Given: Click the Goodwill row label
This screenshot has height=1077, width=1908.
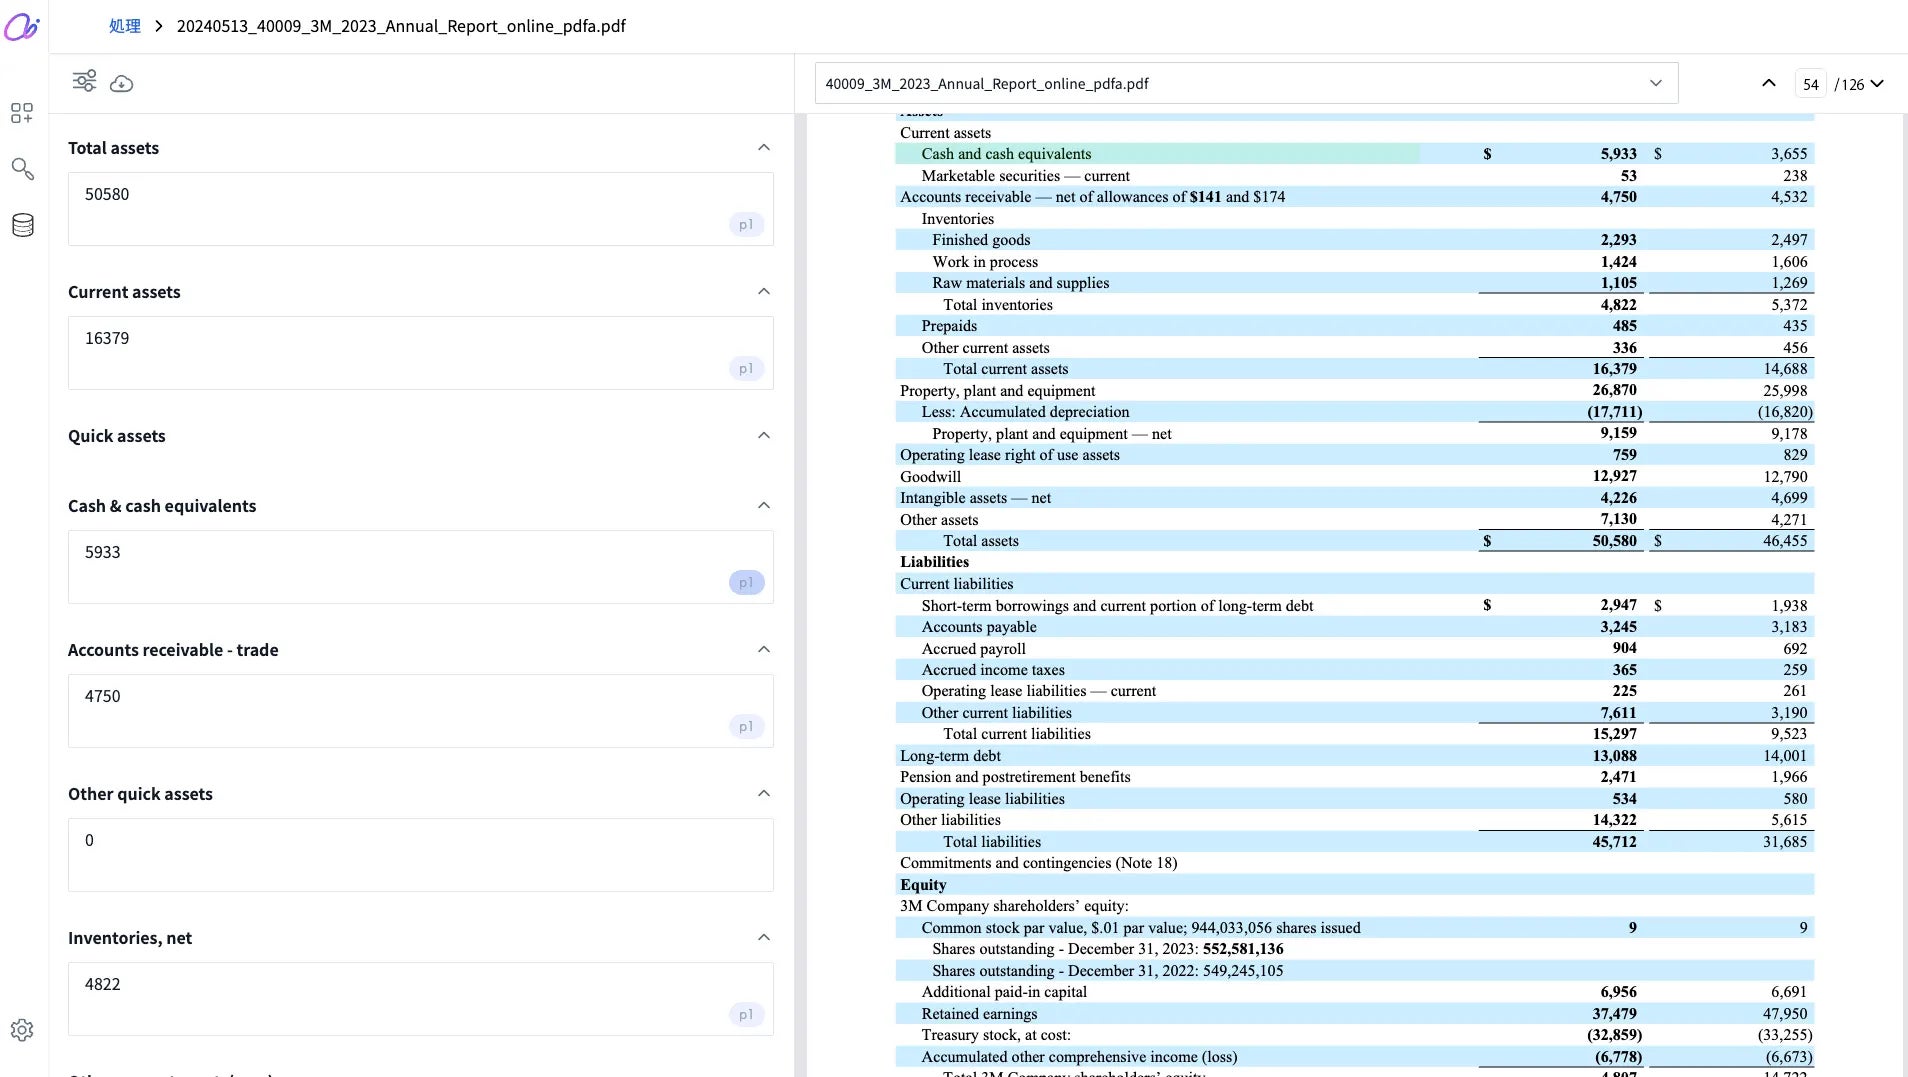Looking at the screenshot, I should pyautogui.click(x=930, y=477).
